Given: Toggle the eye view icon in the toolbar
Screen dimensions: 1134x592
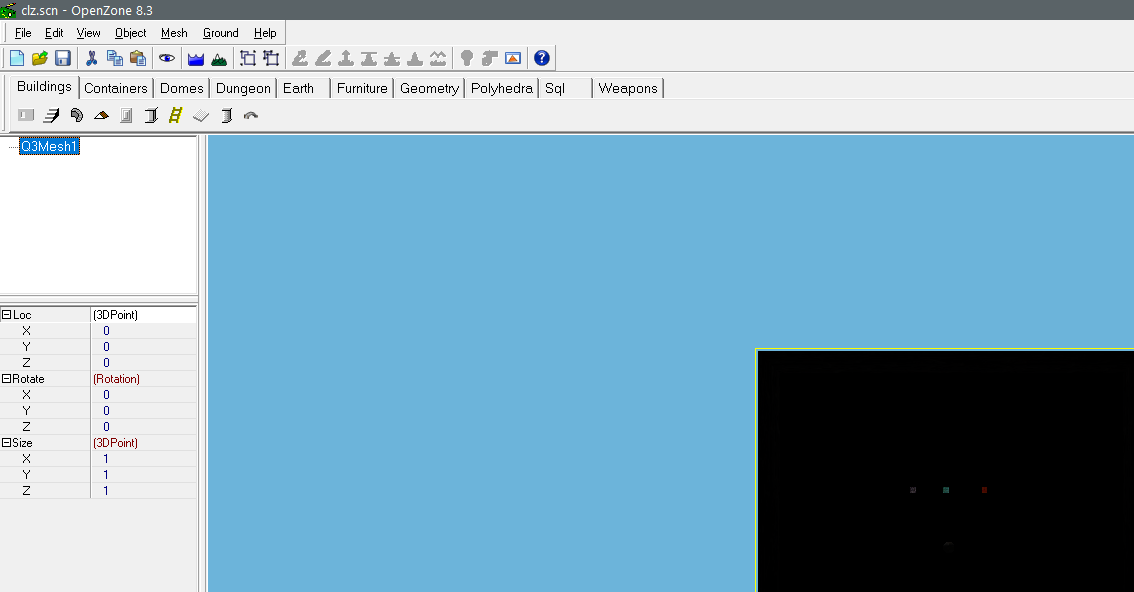Looking at the screenshot, I should tap(166, 58).
